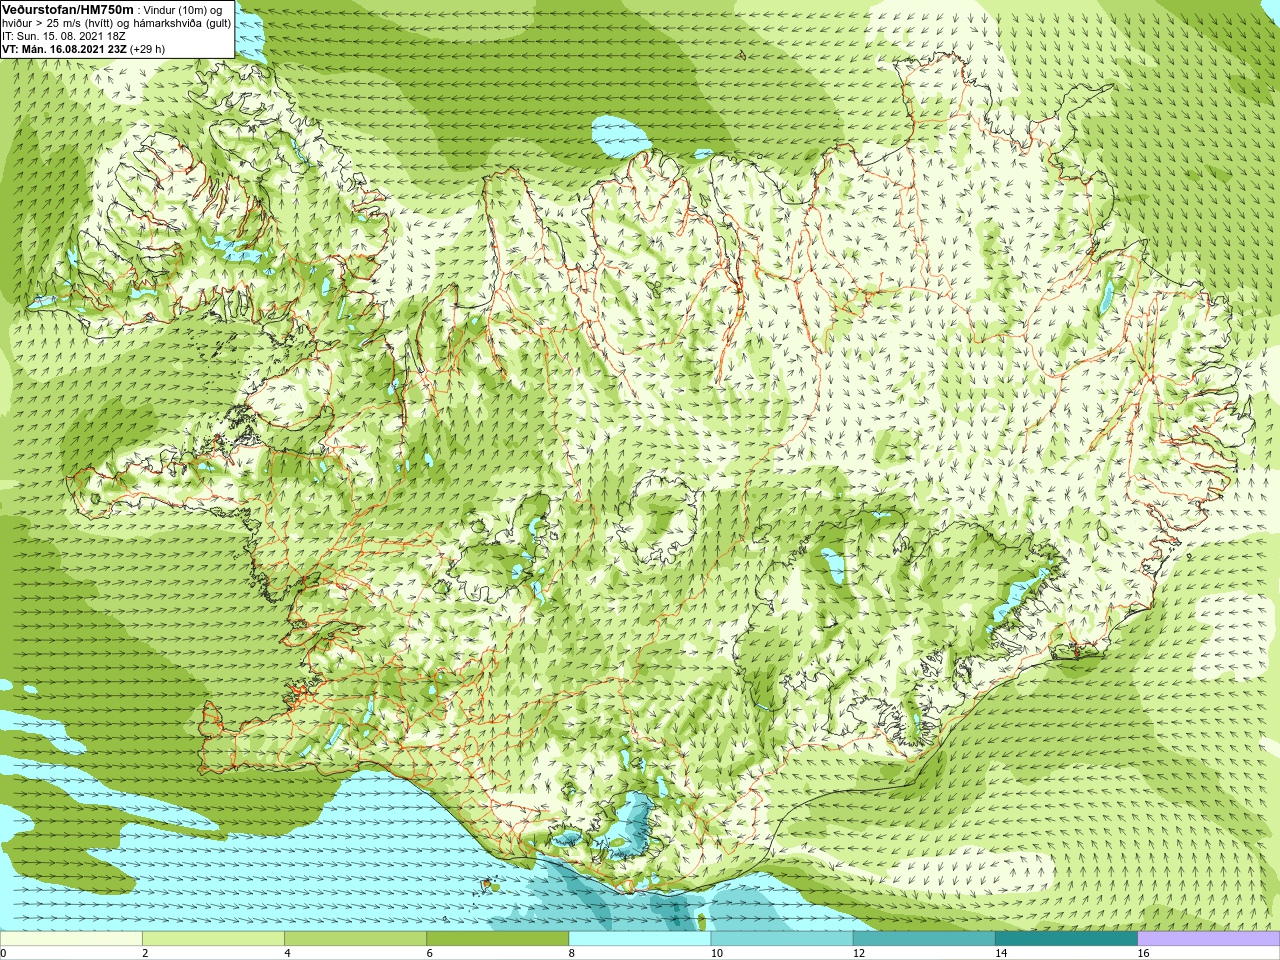Click the 6–8 m/s olive green legend swatch
Image resolution: width=1280 pixels, height=960 pixels.
[x=498, y=939]
